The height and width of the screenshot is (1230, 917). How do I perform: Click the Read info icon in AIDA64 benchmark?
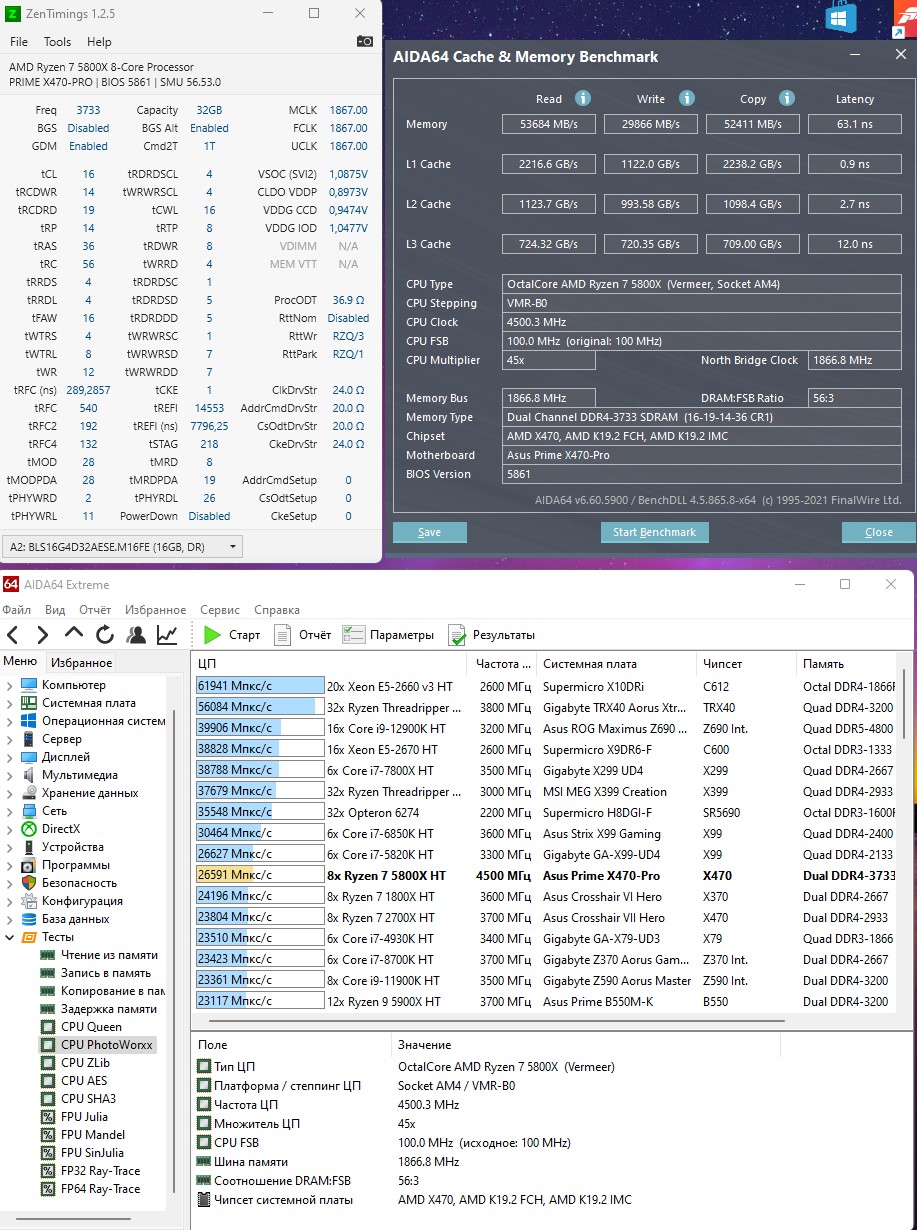582,98
